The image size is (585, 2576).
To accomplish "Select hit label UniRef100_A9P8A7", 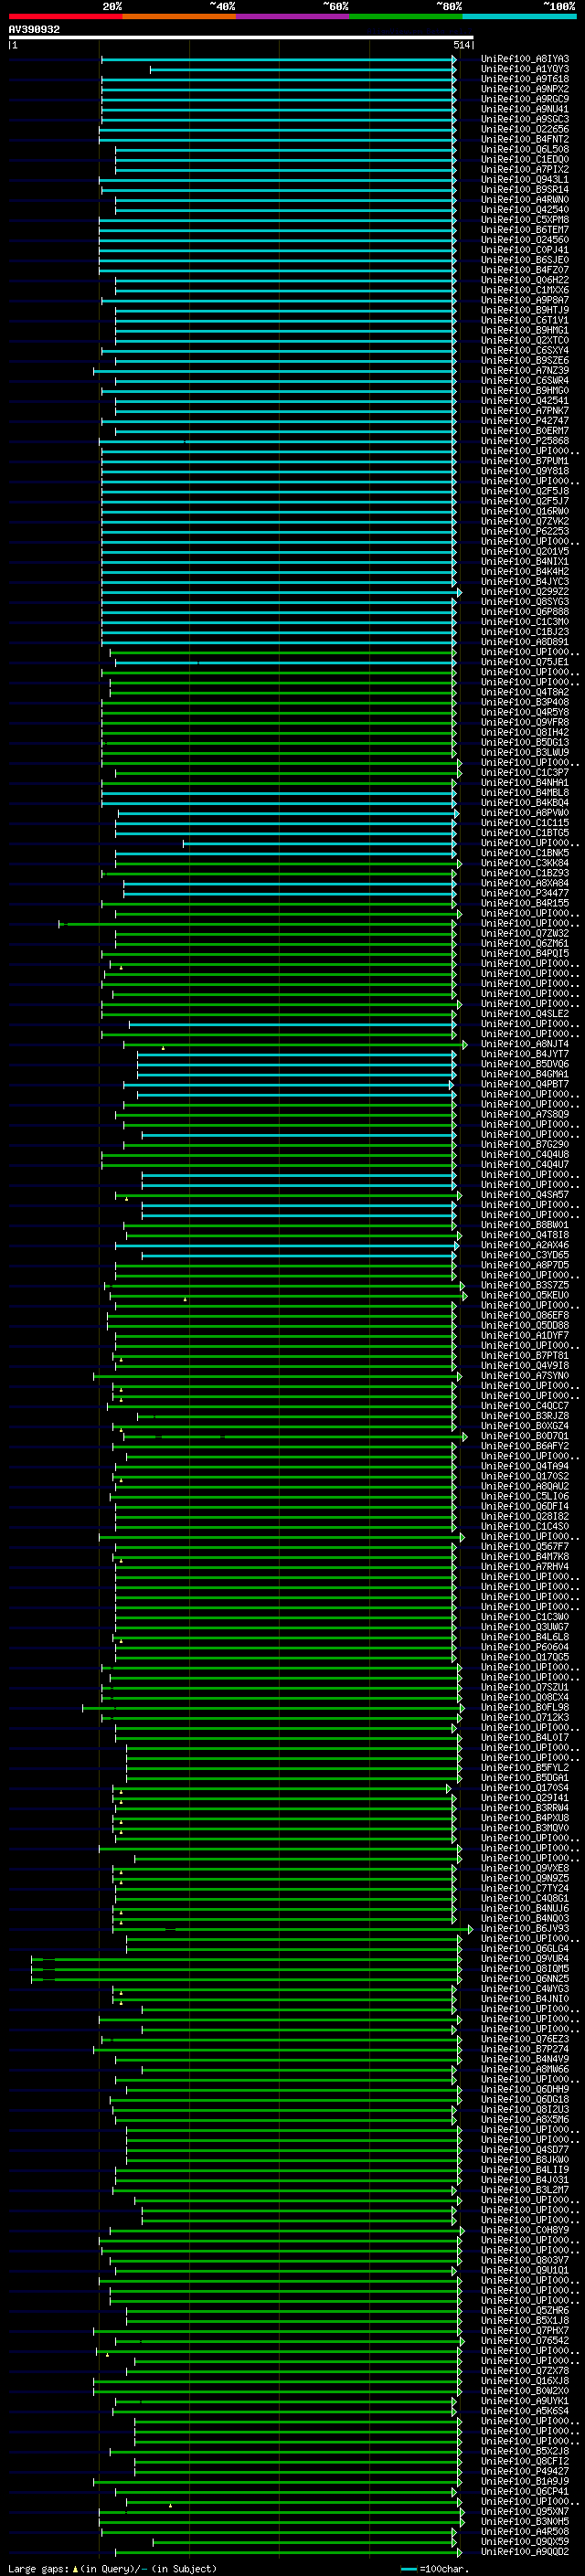I will pos(525,300).
